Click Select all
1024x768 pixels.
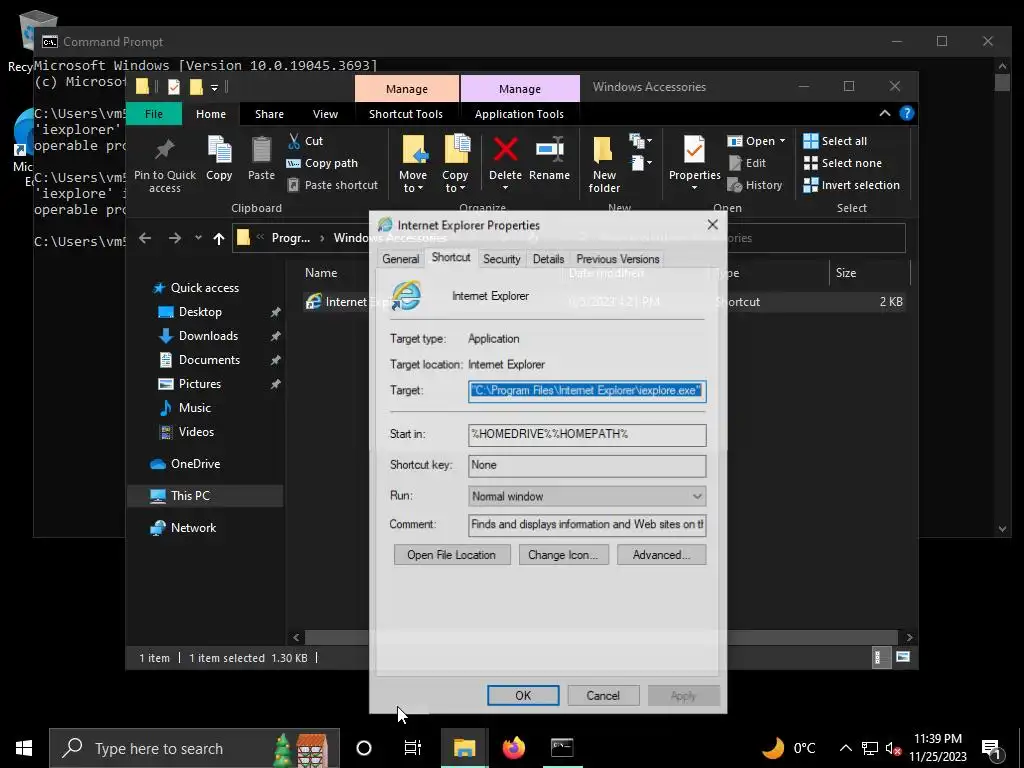[835, 141]
